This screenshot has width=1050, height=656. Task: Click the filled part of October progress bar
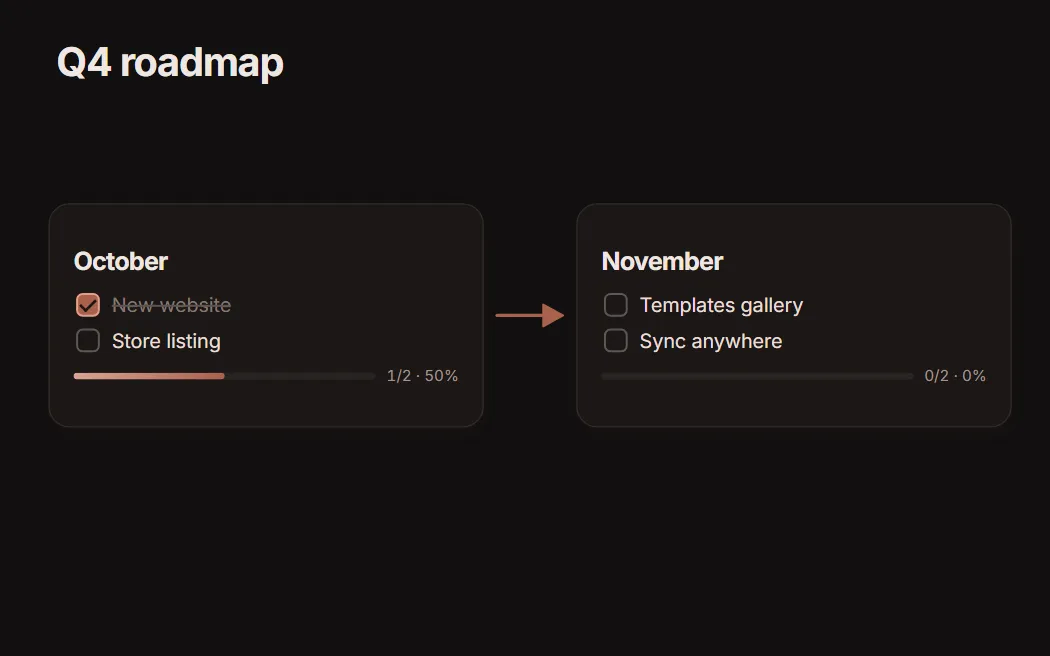pyautogui.click(x=149, y=376)
